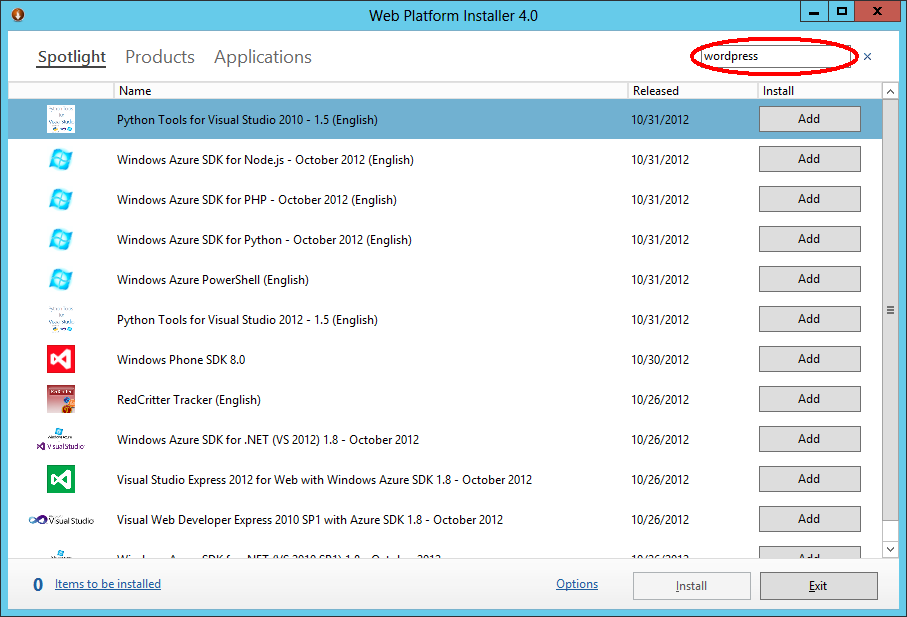Click the Install button at the bottom

click(x=692, y=586)
